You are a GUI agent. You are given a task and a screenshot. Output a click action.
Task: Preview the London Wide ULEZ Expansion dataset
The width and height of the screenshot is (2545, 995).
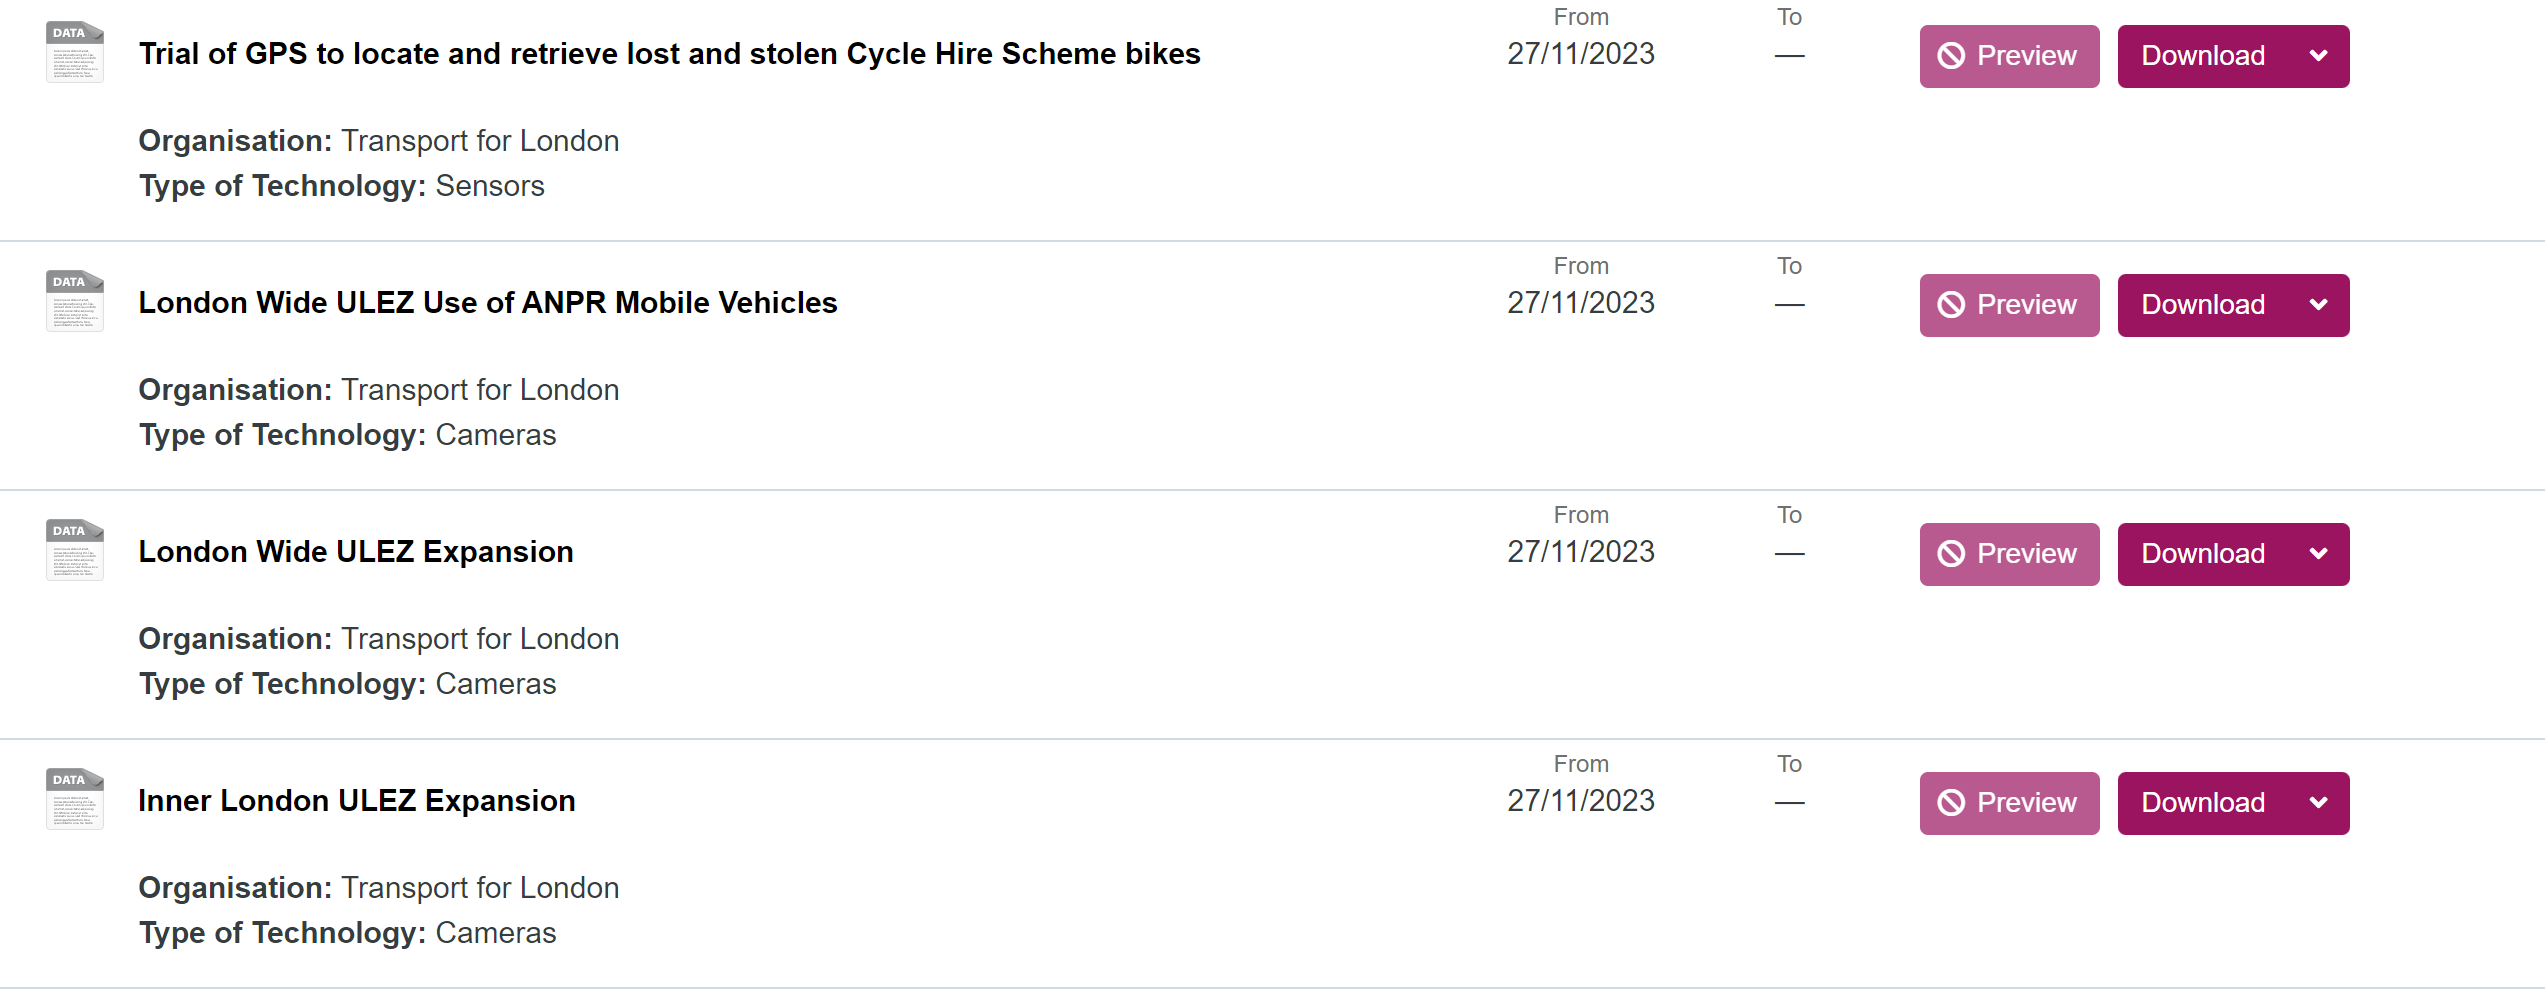[2009, 554]
